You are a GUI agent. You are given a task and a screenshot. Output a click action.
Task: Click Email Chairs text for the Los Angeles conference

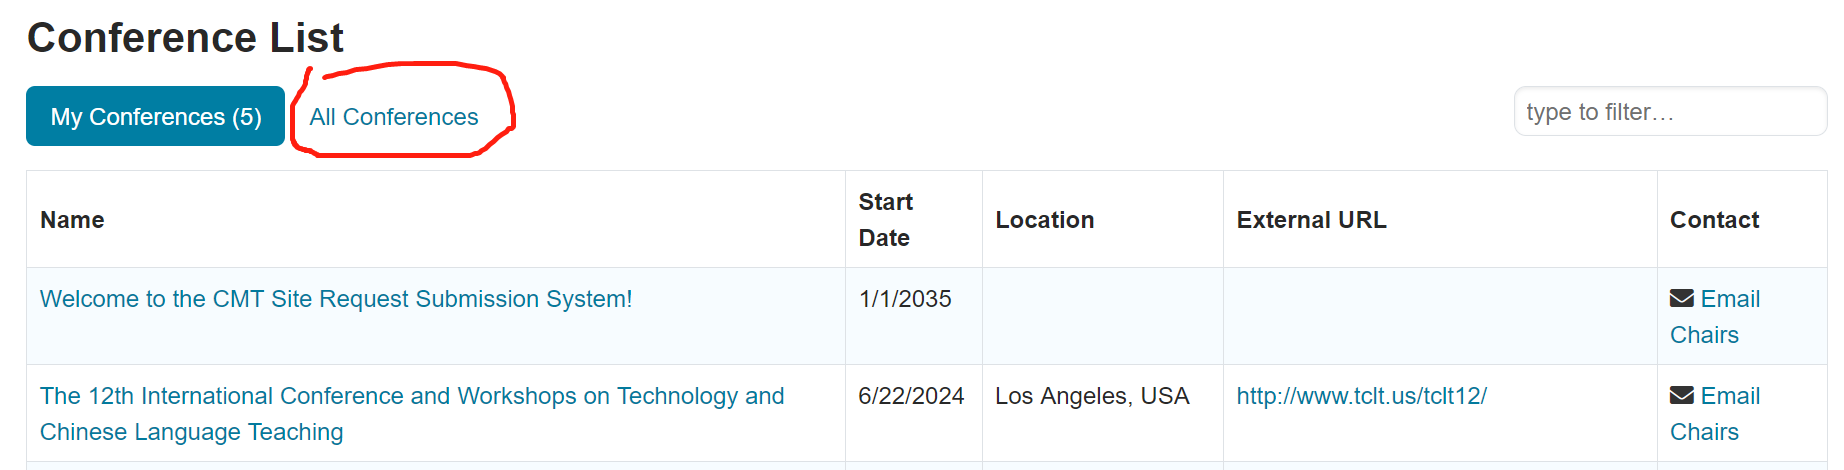(1715, 414)
